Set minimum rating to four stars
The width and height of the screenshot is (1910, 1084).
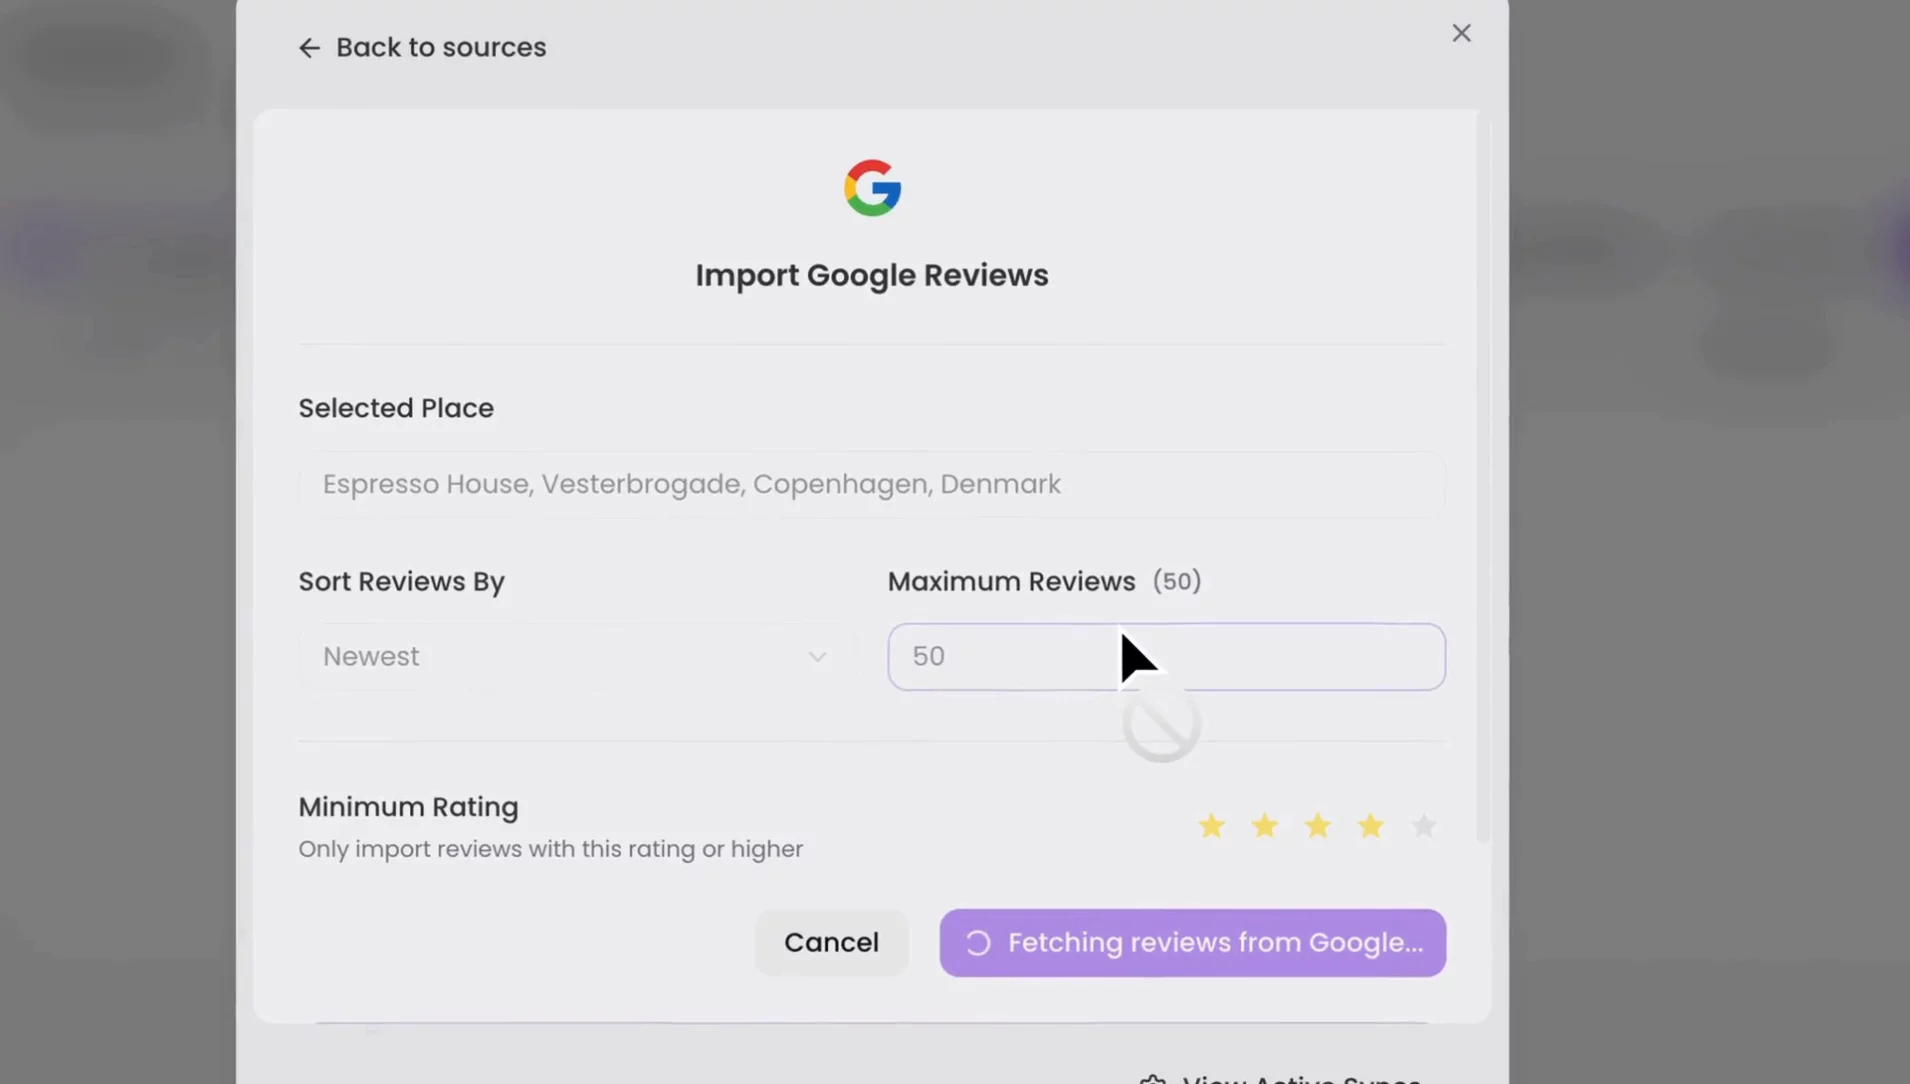(x=1370, y=826)
